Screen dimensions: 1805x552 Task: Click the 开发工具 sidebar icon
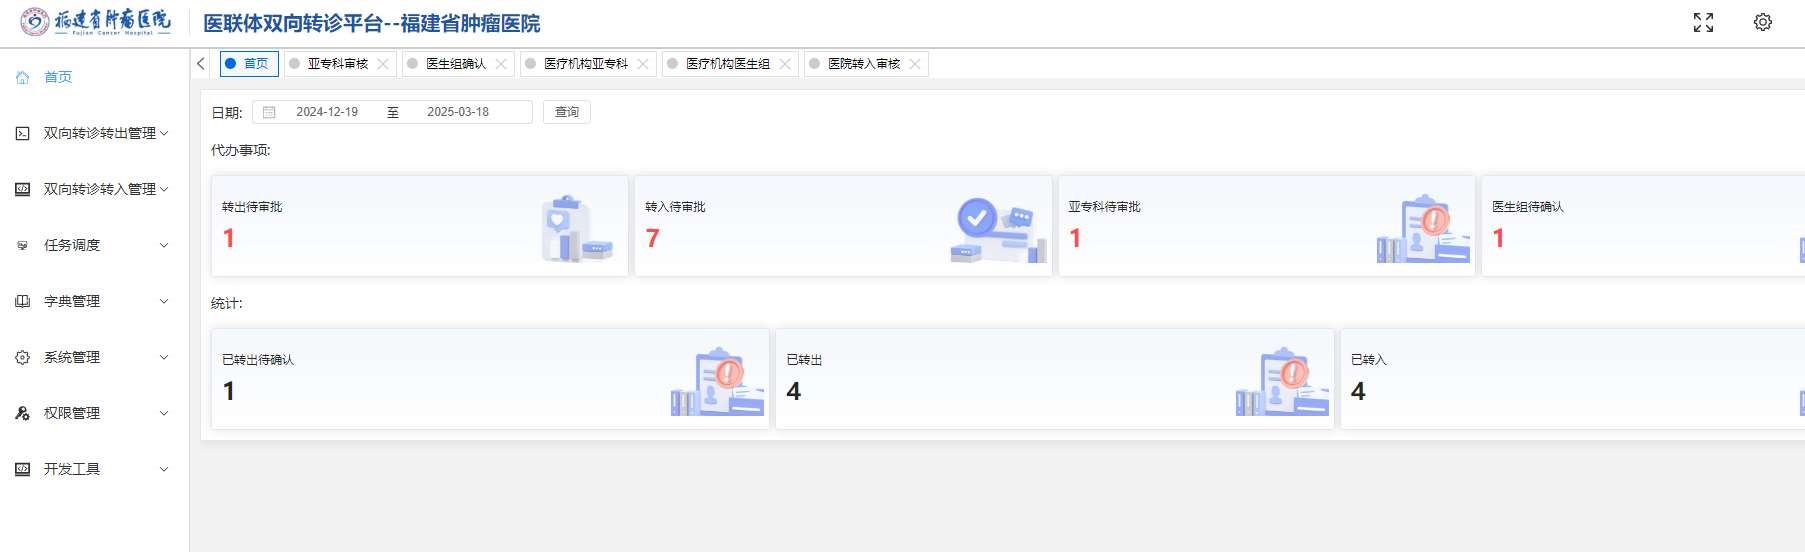coord(22,469)
